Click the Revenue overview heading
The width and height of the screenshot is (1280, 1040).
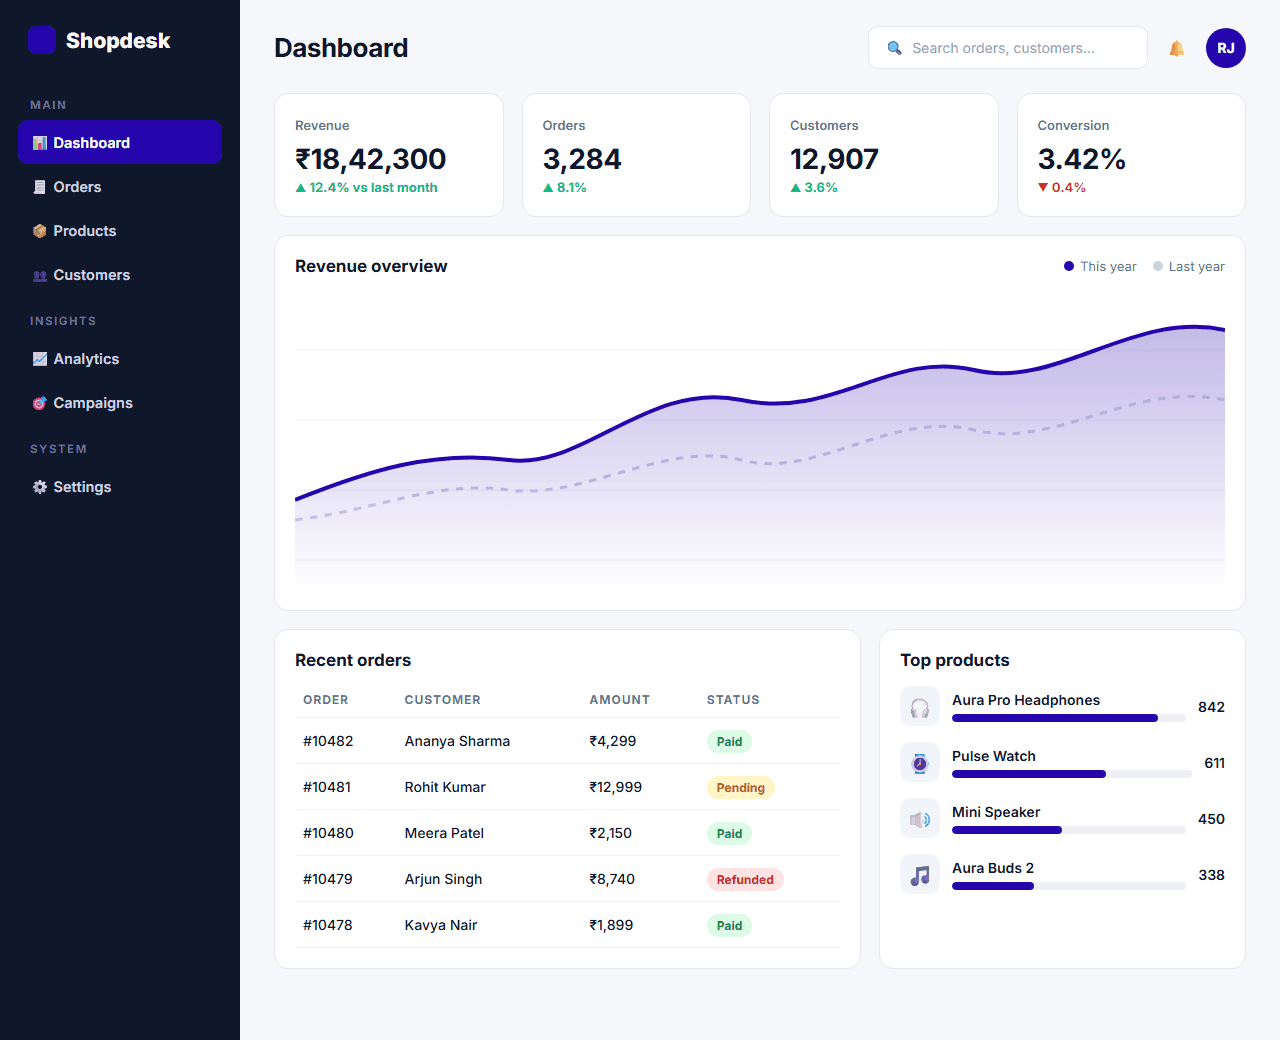pyautogui.click(x=371, y=266)
